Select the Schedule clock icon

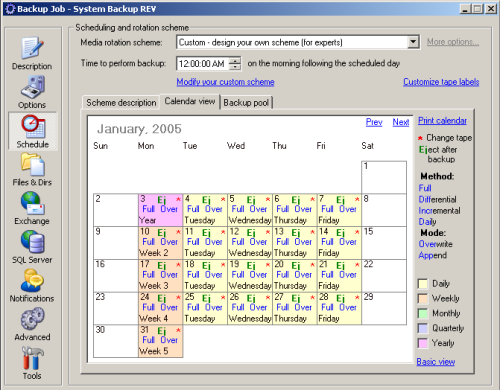(33, 126)
